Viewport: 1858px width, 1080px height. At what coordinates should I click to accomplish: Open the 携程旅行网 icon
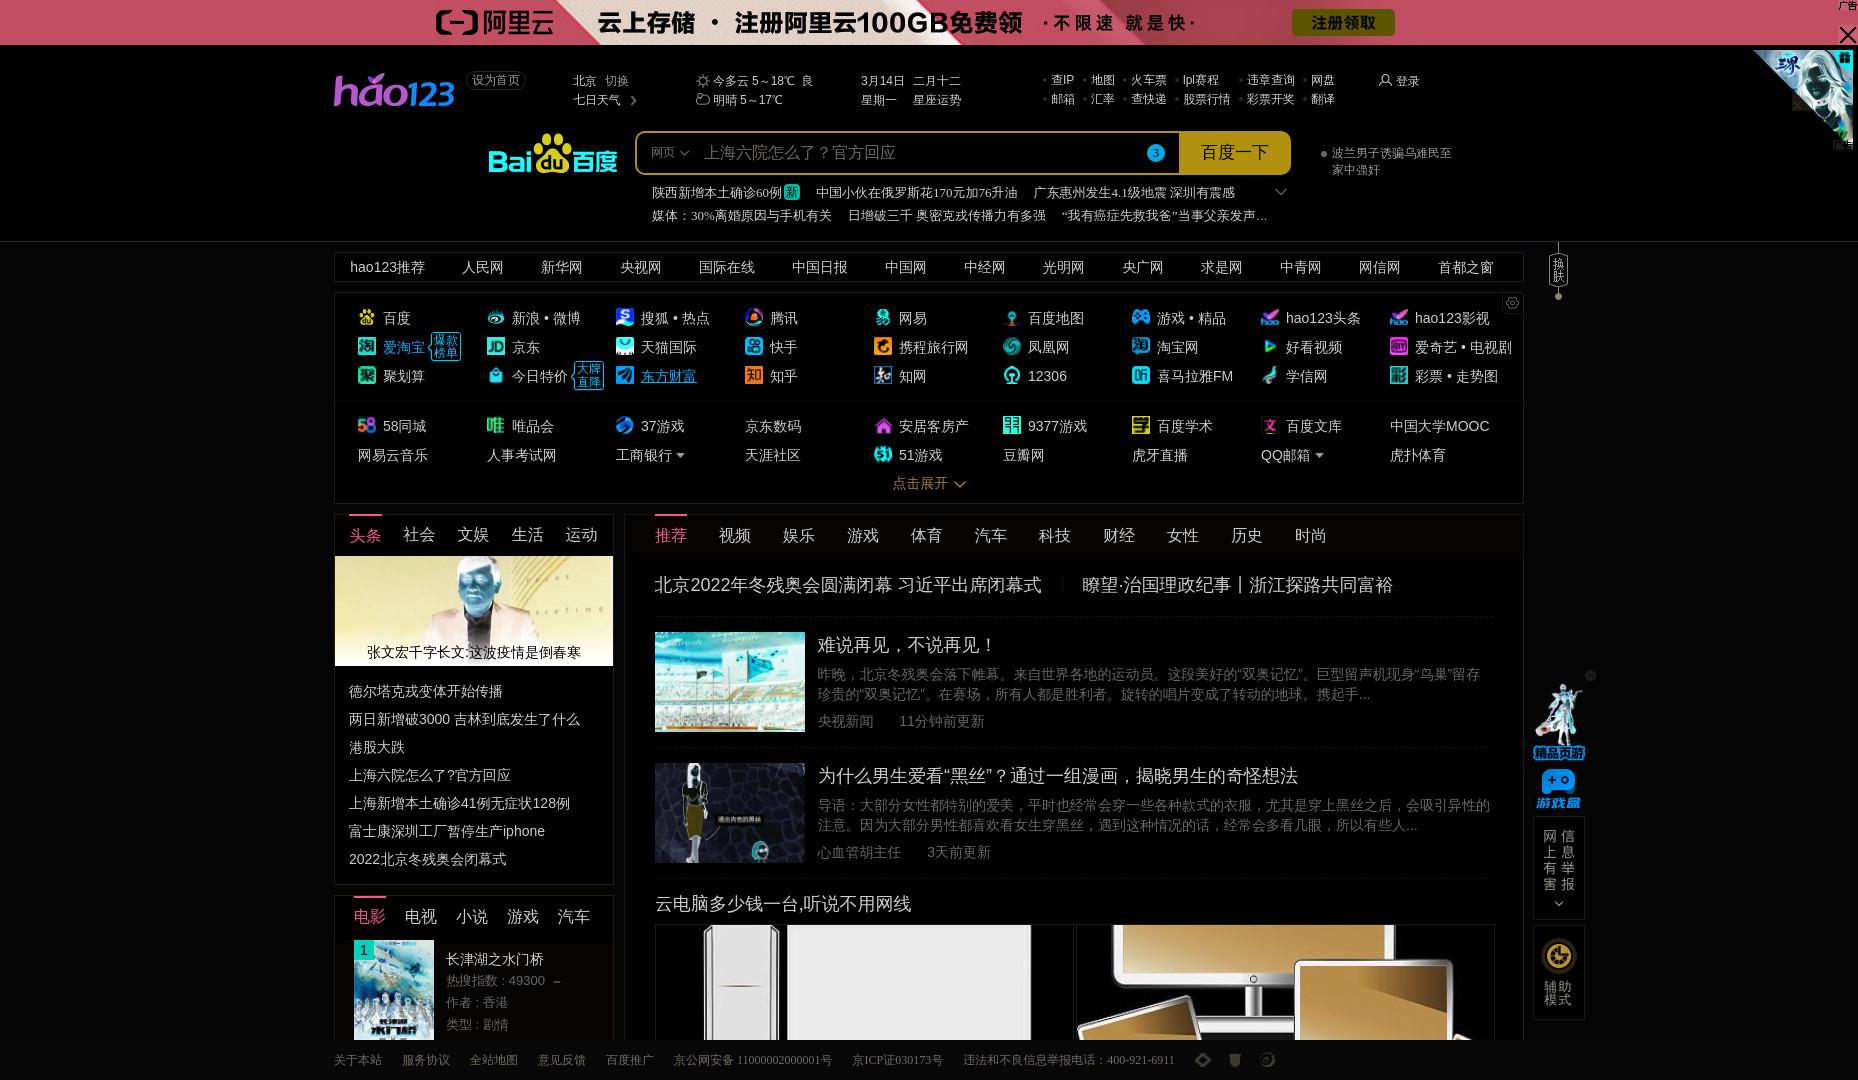(x=883, y=347)
